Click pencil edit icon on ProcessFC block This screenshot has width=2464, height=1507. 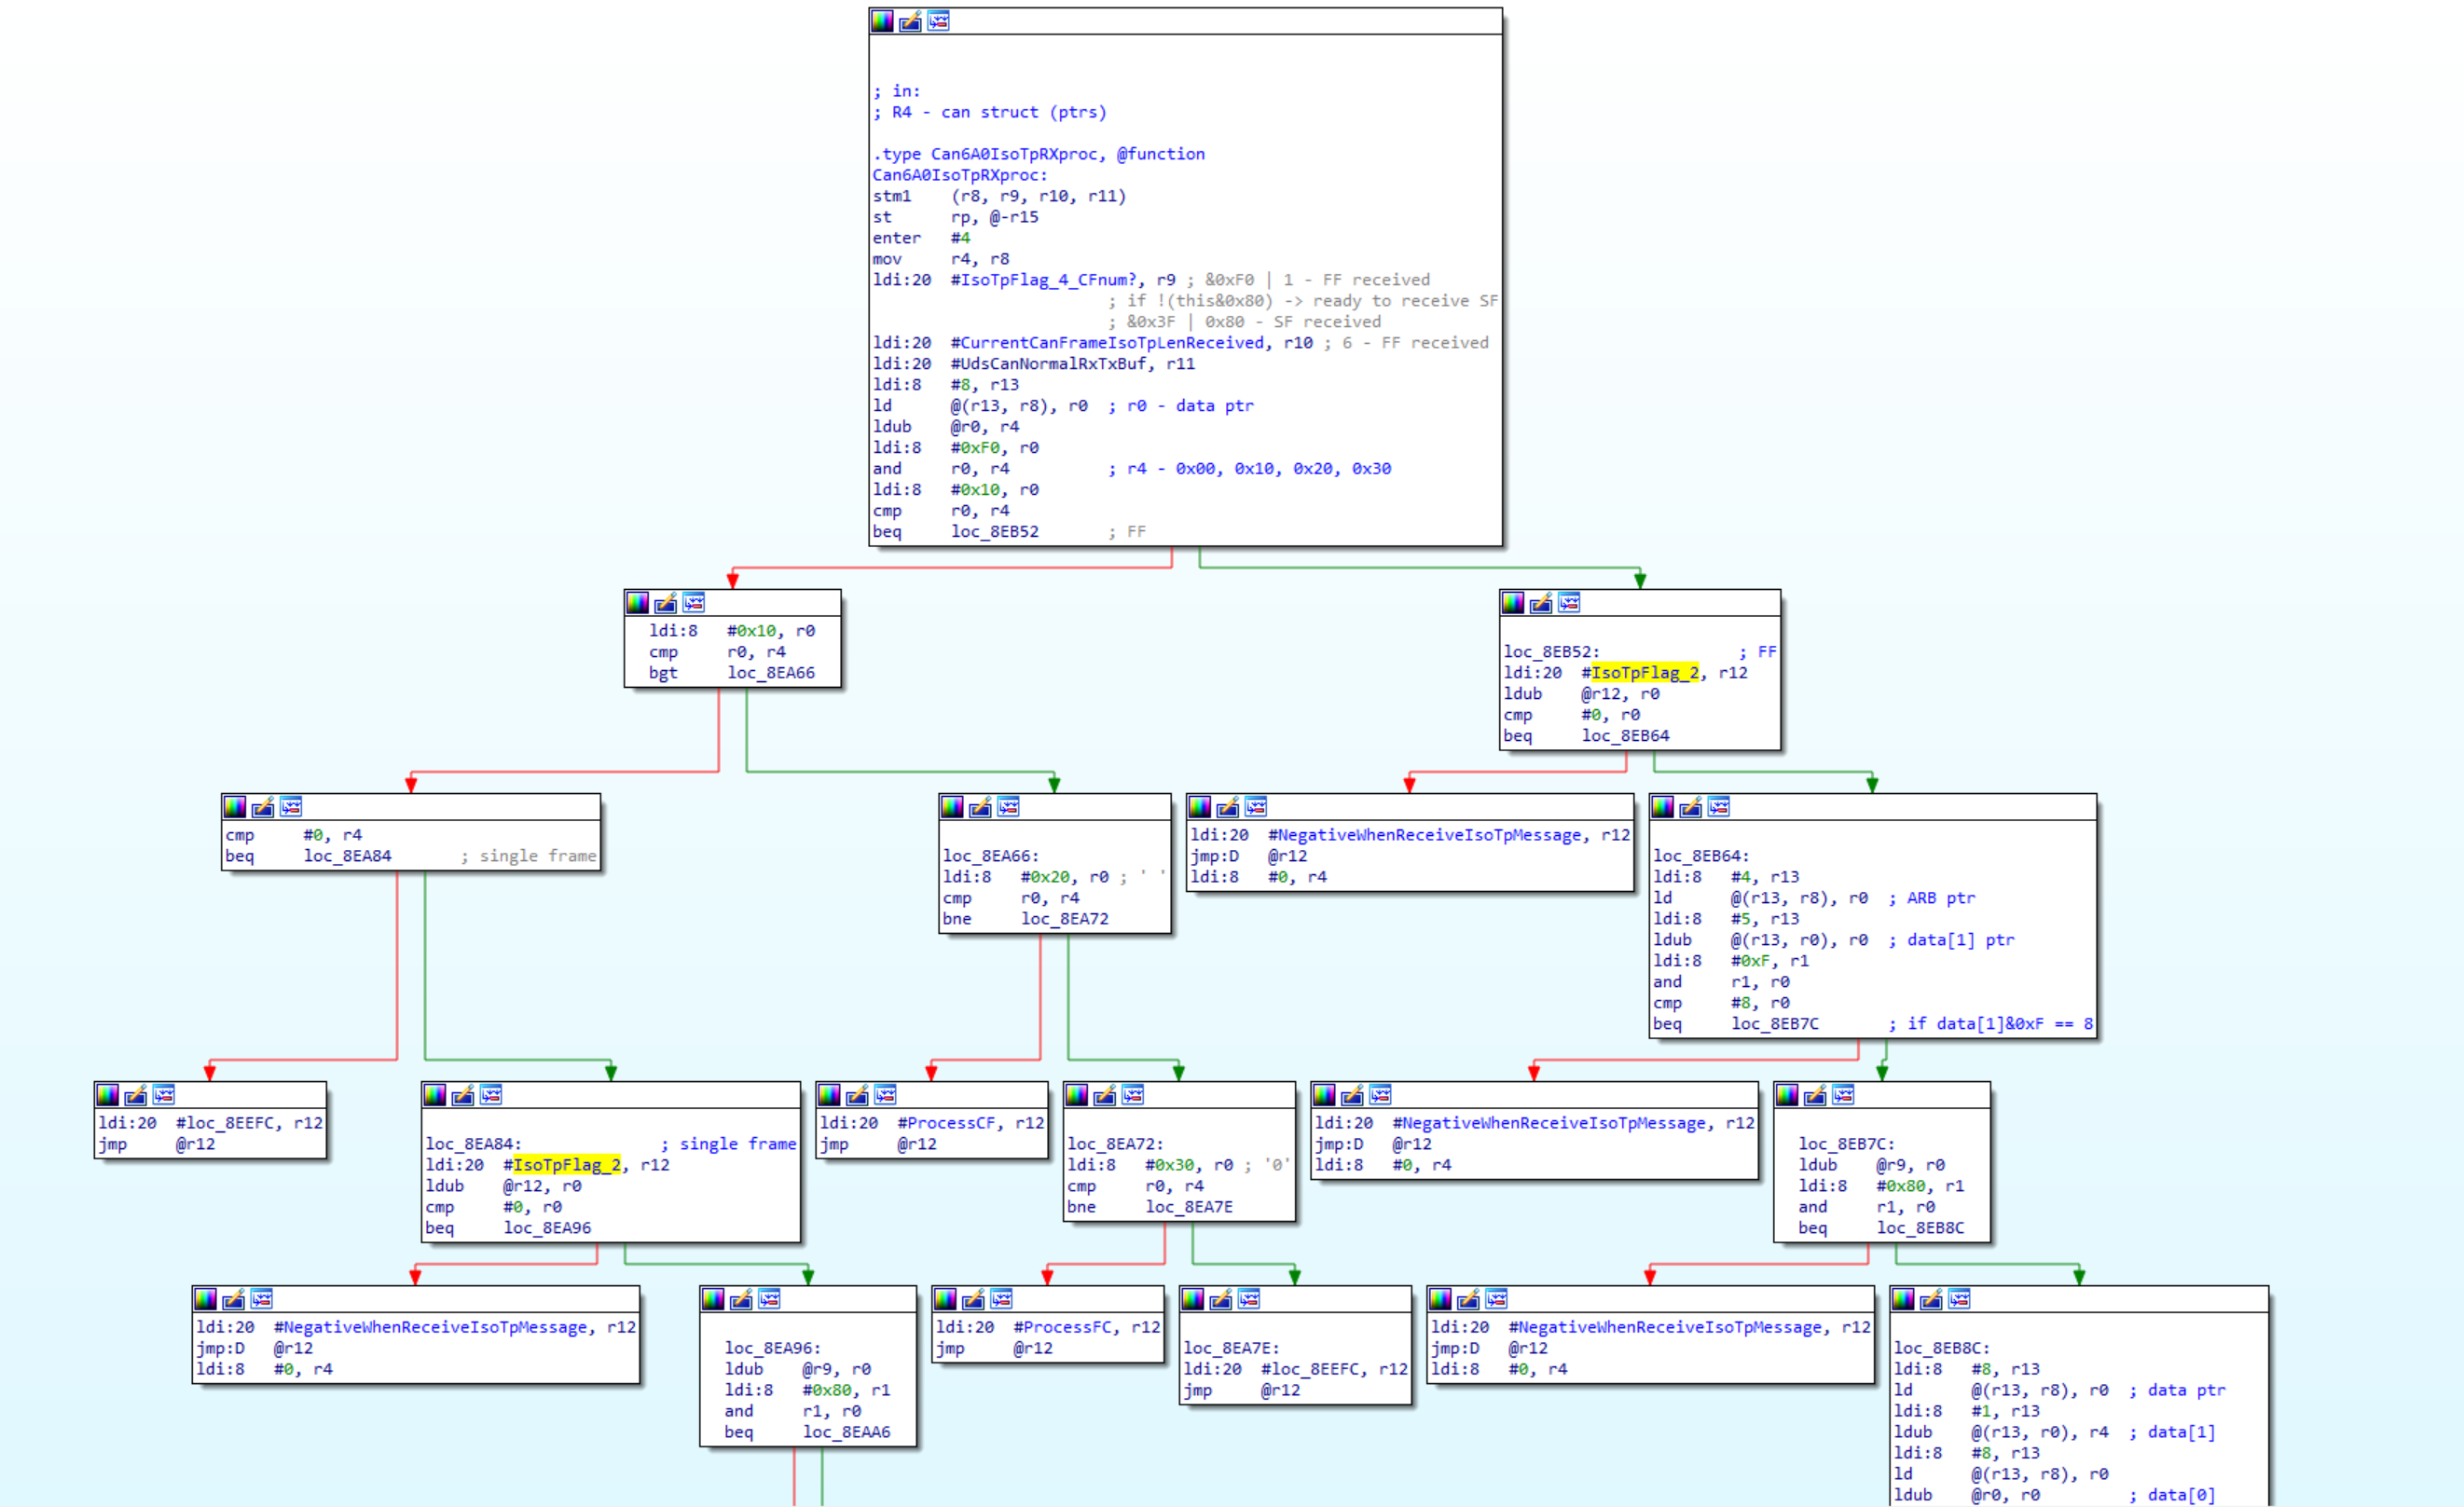coord(973,1299)
